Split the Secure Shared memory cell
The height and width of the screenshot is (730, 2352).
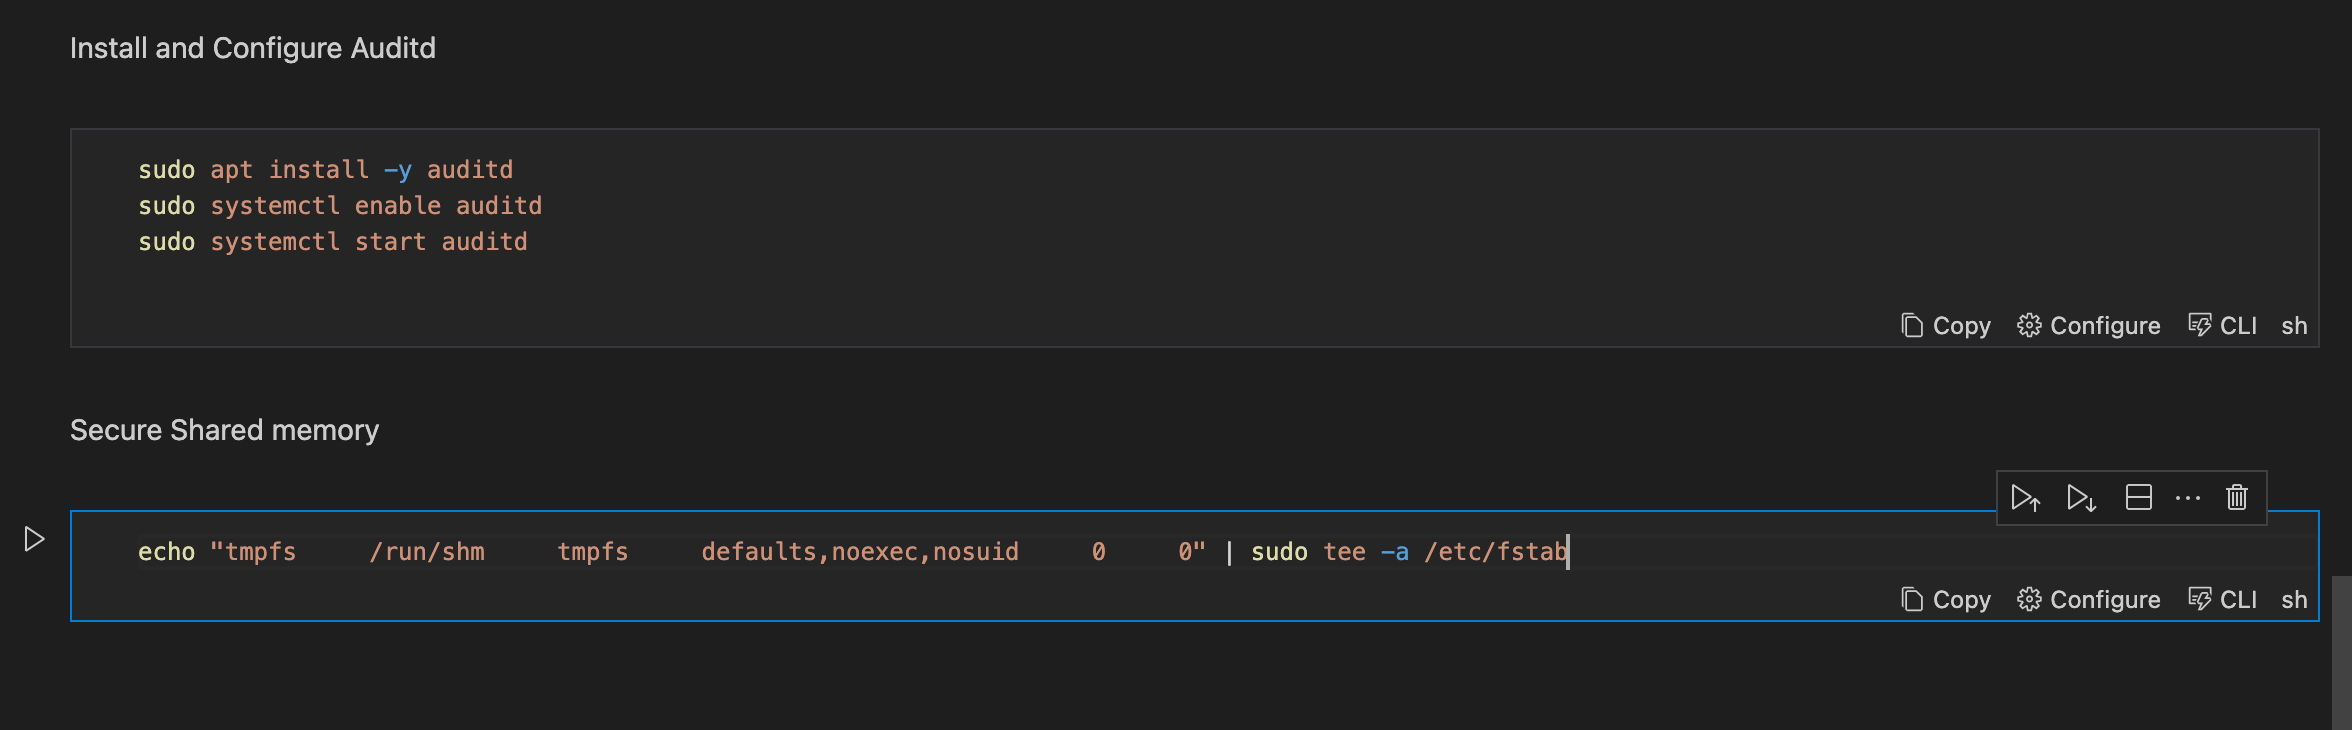coord(2138,497)
